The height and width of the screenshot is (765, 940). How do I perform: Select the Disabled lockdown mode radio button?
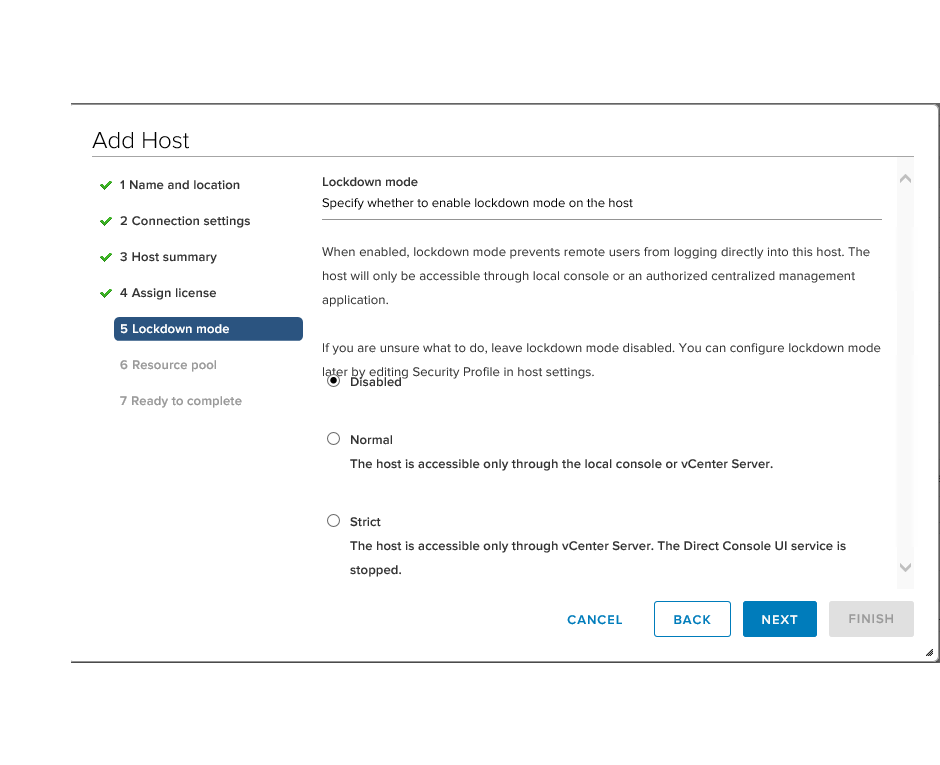click(334, 381)
